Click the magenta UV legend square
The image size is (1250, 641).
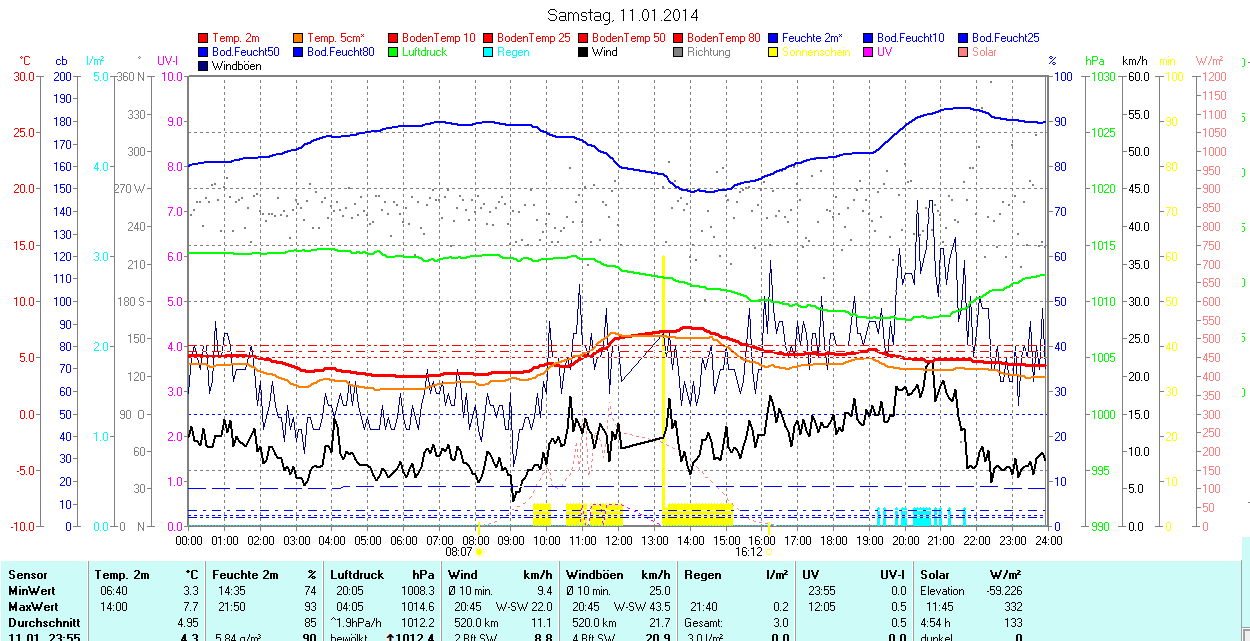tap(869, 52)
